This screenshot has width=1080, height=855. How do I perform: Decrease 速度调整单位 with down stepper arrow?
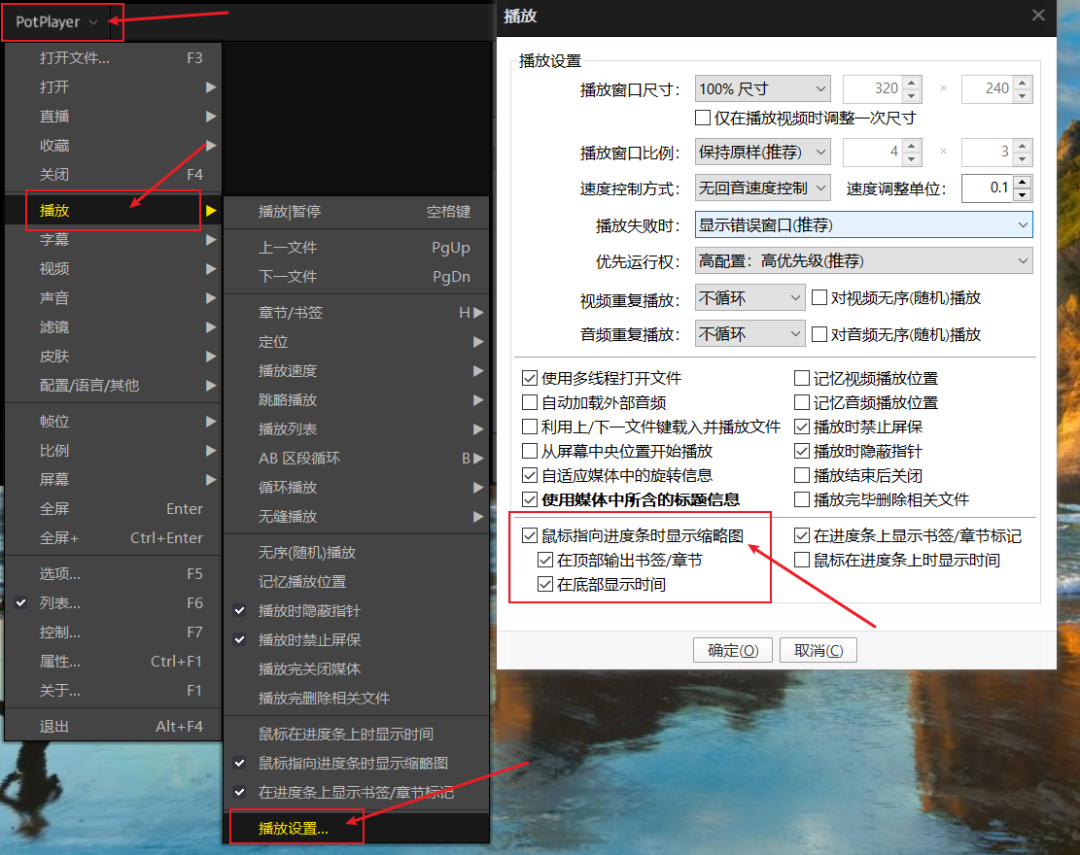pyautogui.click(x=1023, y=195)
